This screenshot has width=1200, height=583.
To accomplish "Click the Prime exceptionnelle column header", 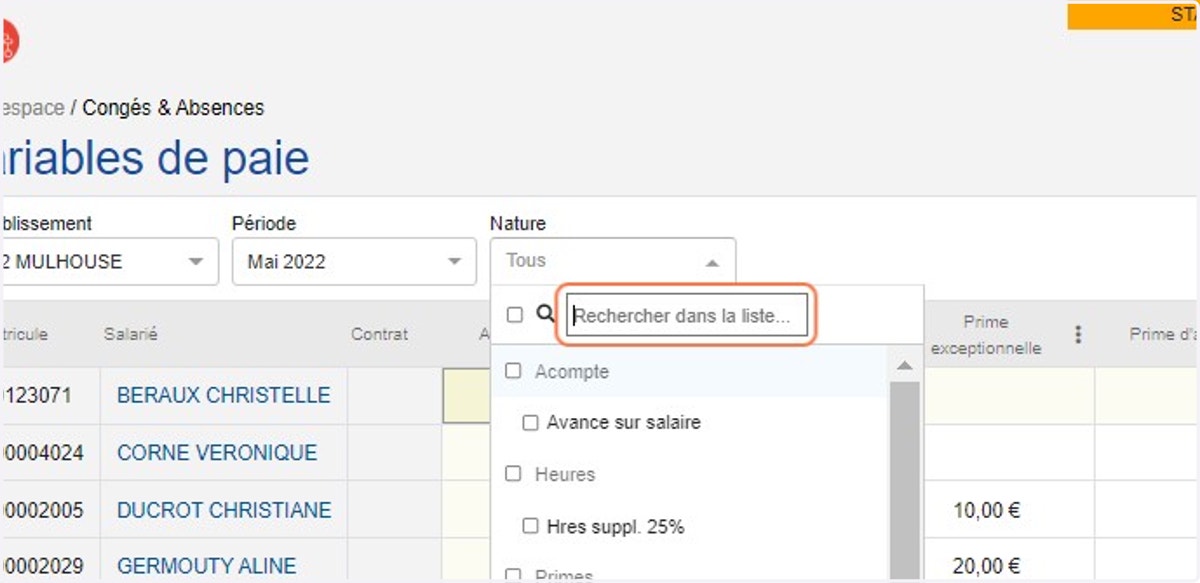I will pos(986,335).
